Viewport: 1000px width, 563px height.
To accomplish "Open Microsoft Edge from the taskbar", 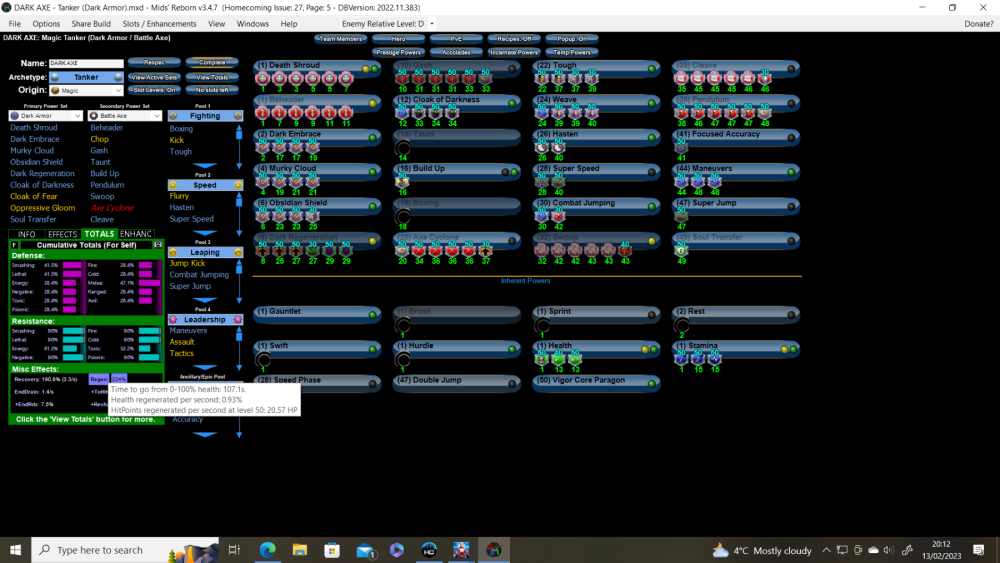I will [267, 550].
